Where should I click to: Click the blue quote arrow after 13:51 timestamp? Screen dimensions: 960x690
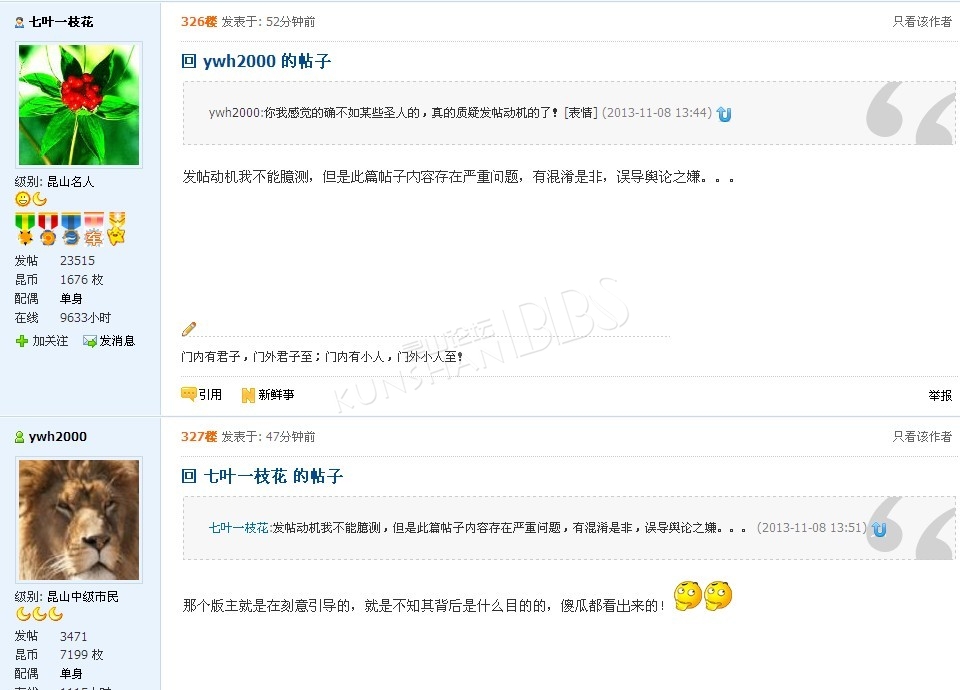click(x=879, y=529)
